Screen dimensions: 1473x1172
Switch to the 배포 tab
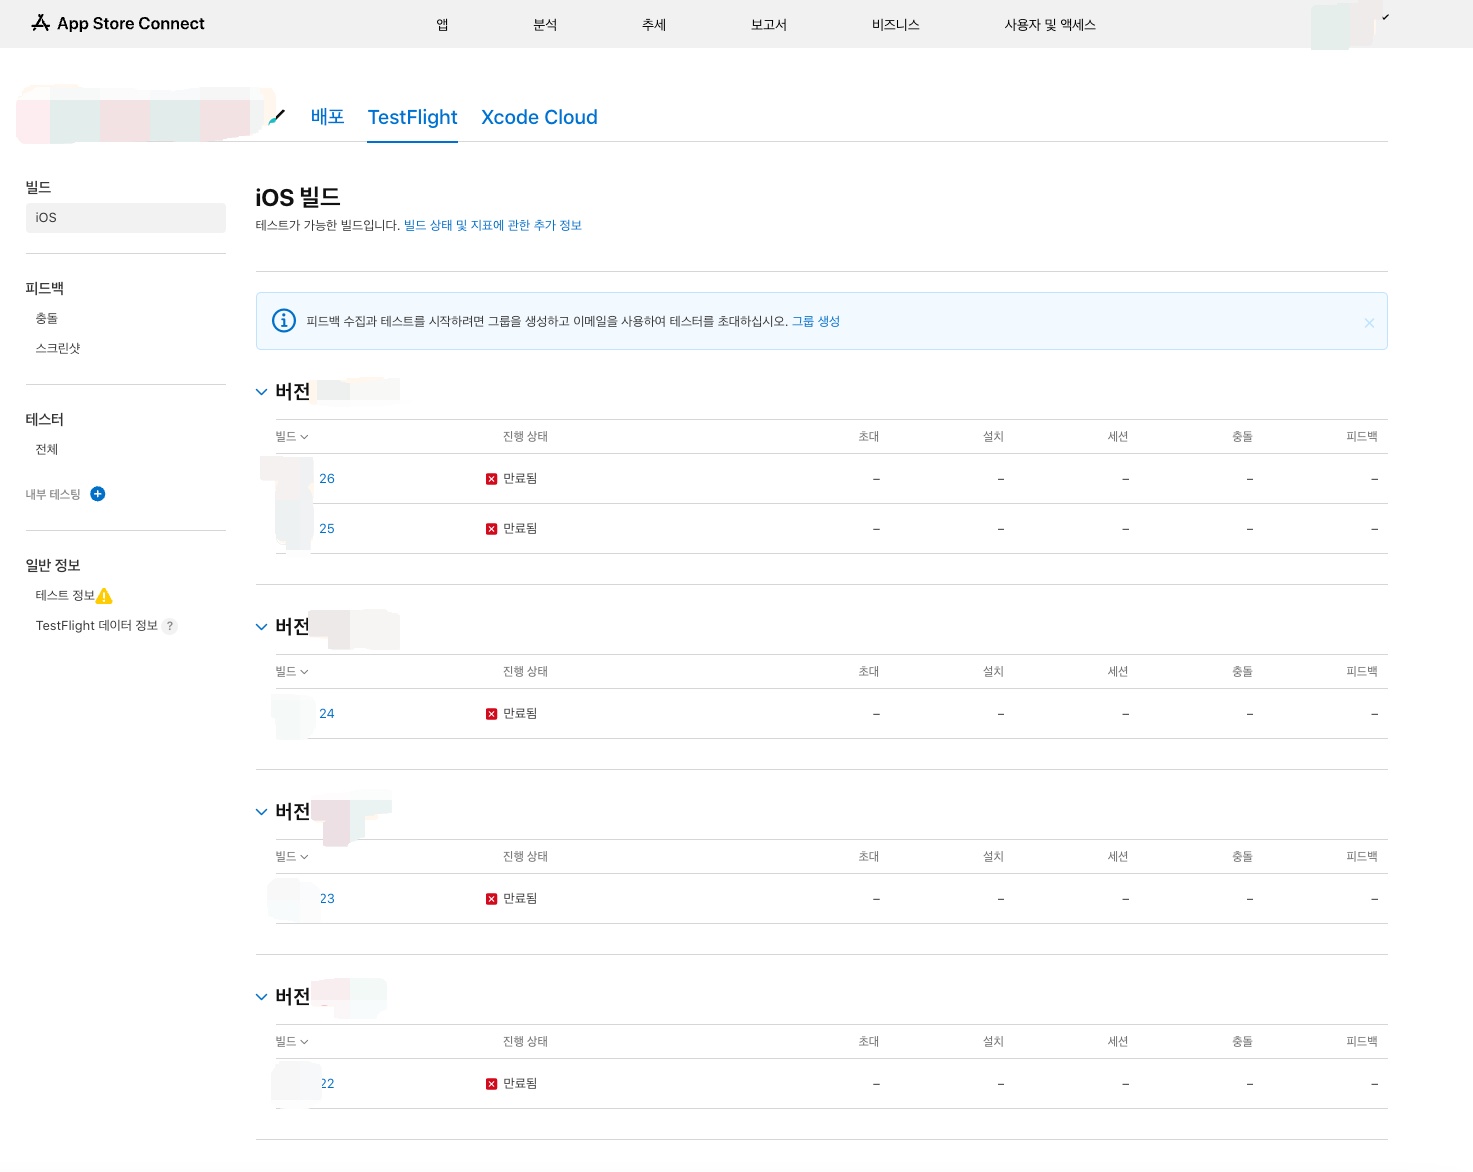point(327,117)
